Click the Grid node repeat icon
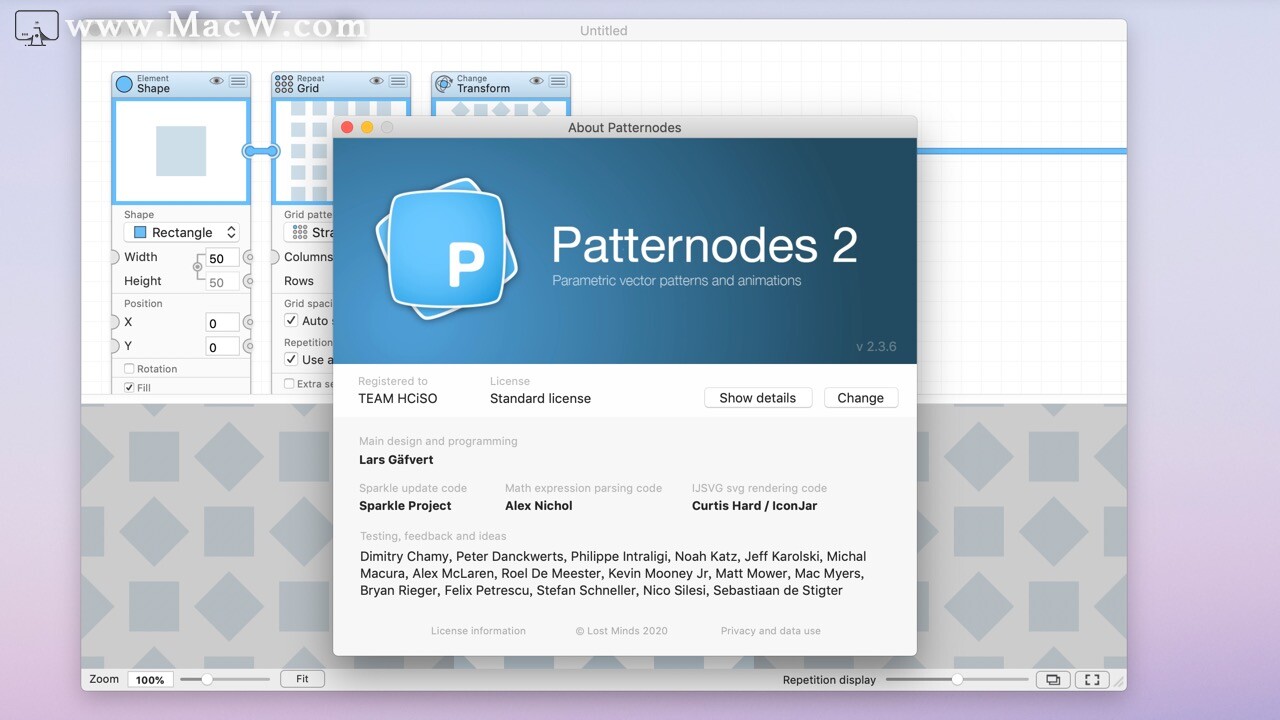Viewport: 1280px width, 720px height. 284,84
